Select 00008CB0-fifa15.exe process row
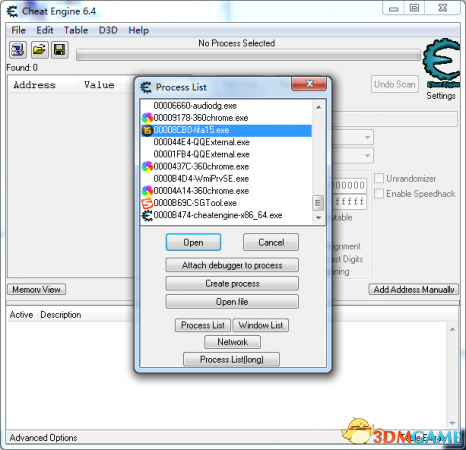Image resolution: width=466 pixels, height=450 pixels. (x=227, y=130)
